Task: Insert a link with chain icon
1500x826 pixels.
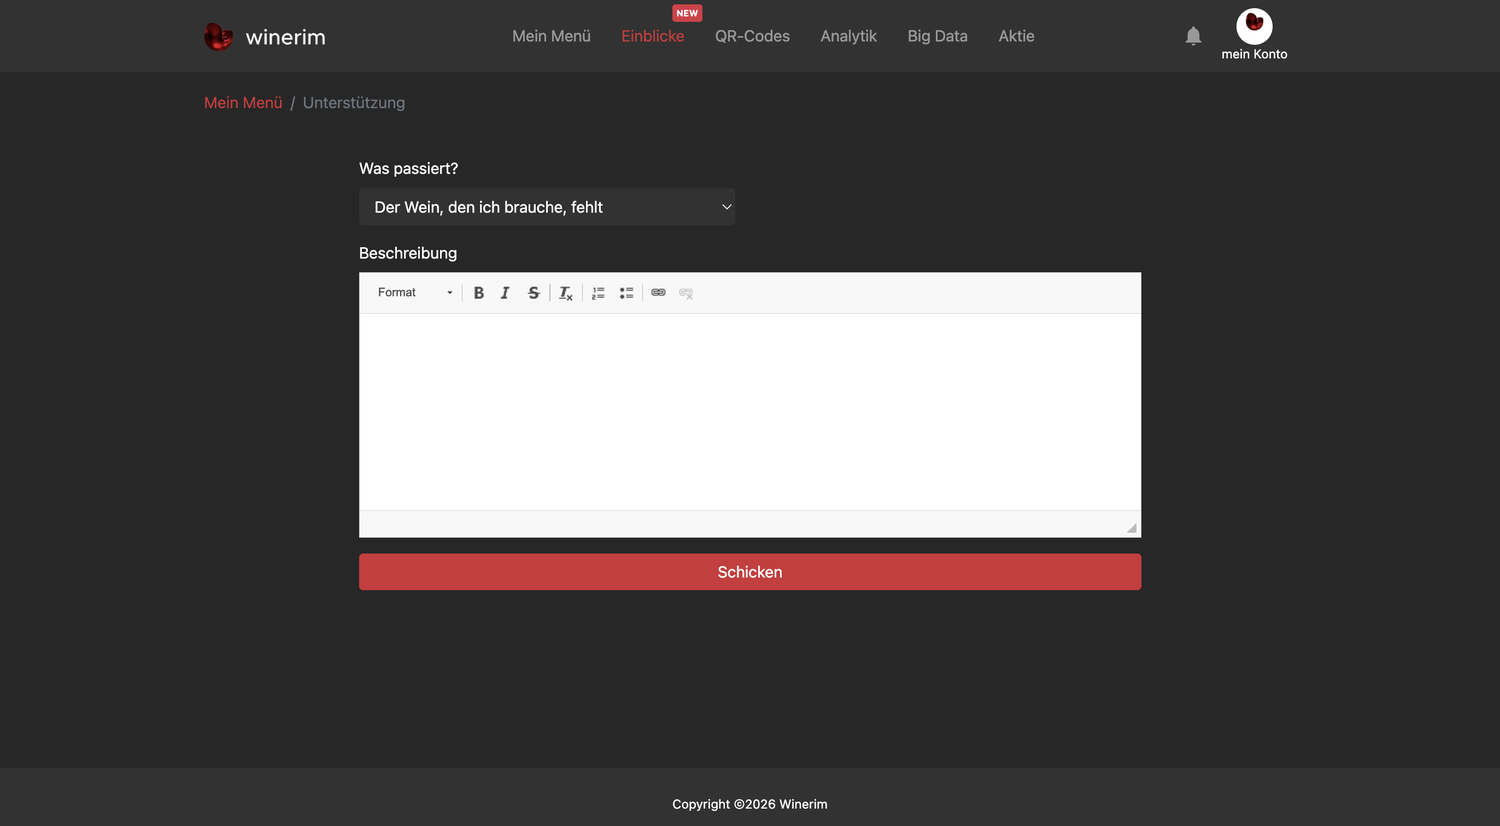Action: 658,293
